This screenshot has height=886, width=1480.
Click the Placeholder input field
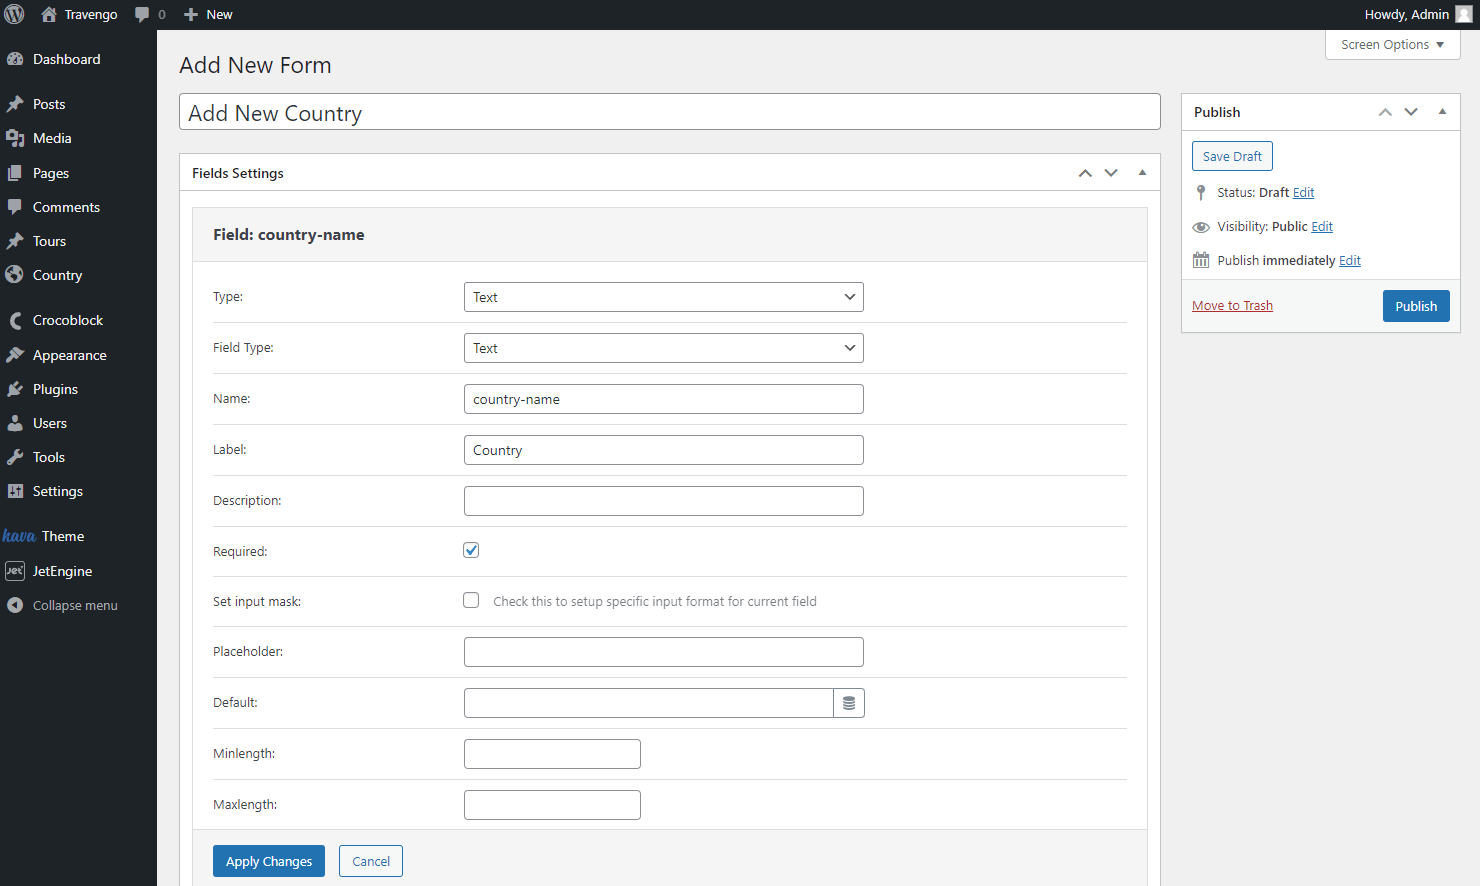tap(664, 652)
